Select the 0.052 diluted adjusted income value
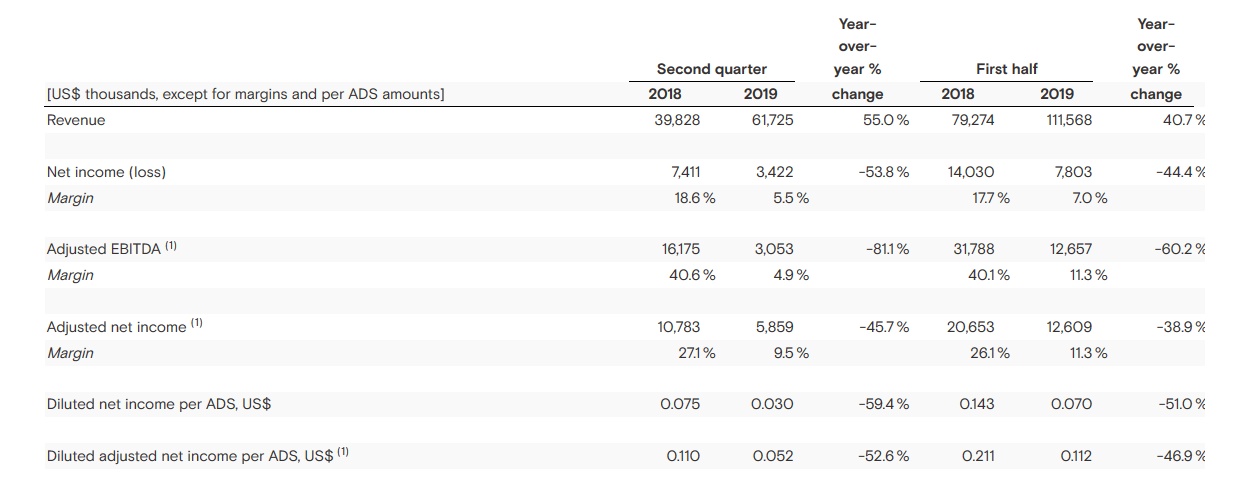 pos(772,456)
